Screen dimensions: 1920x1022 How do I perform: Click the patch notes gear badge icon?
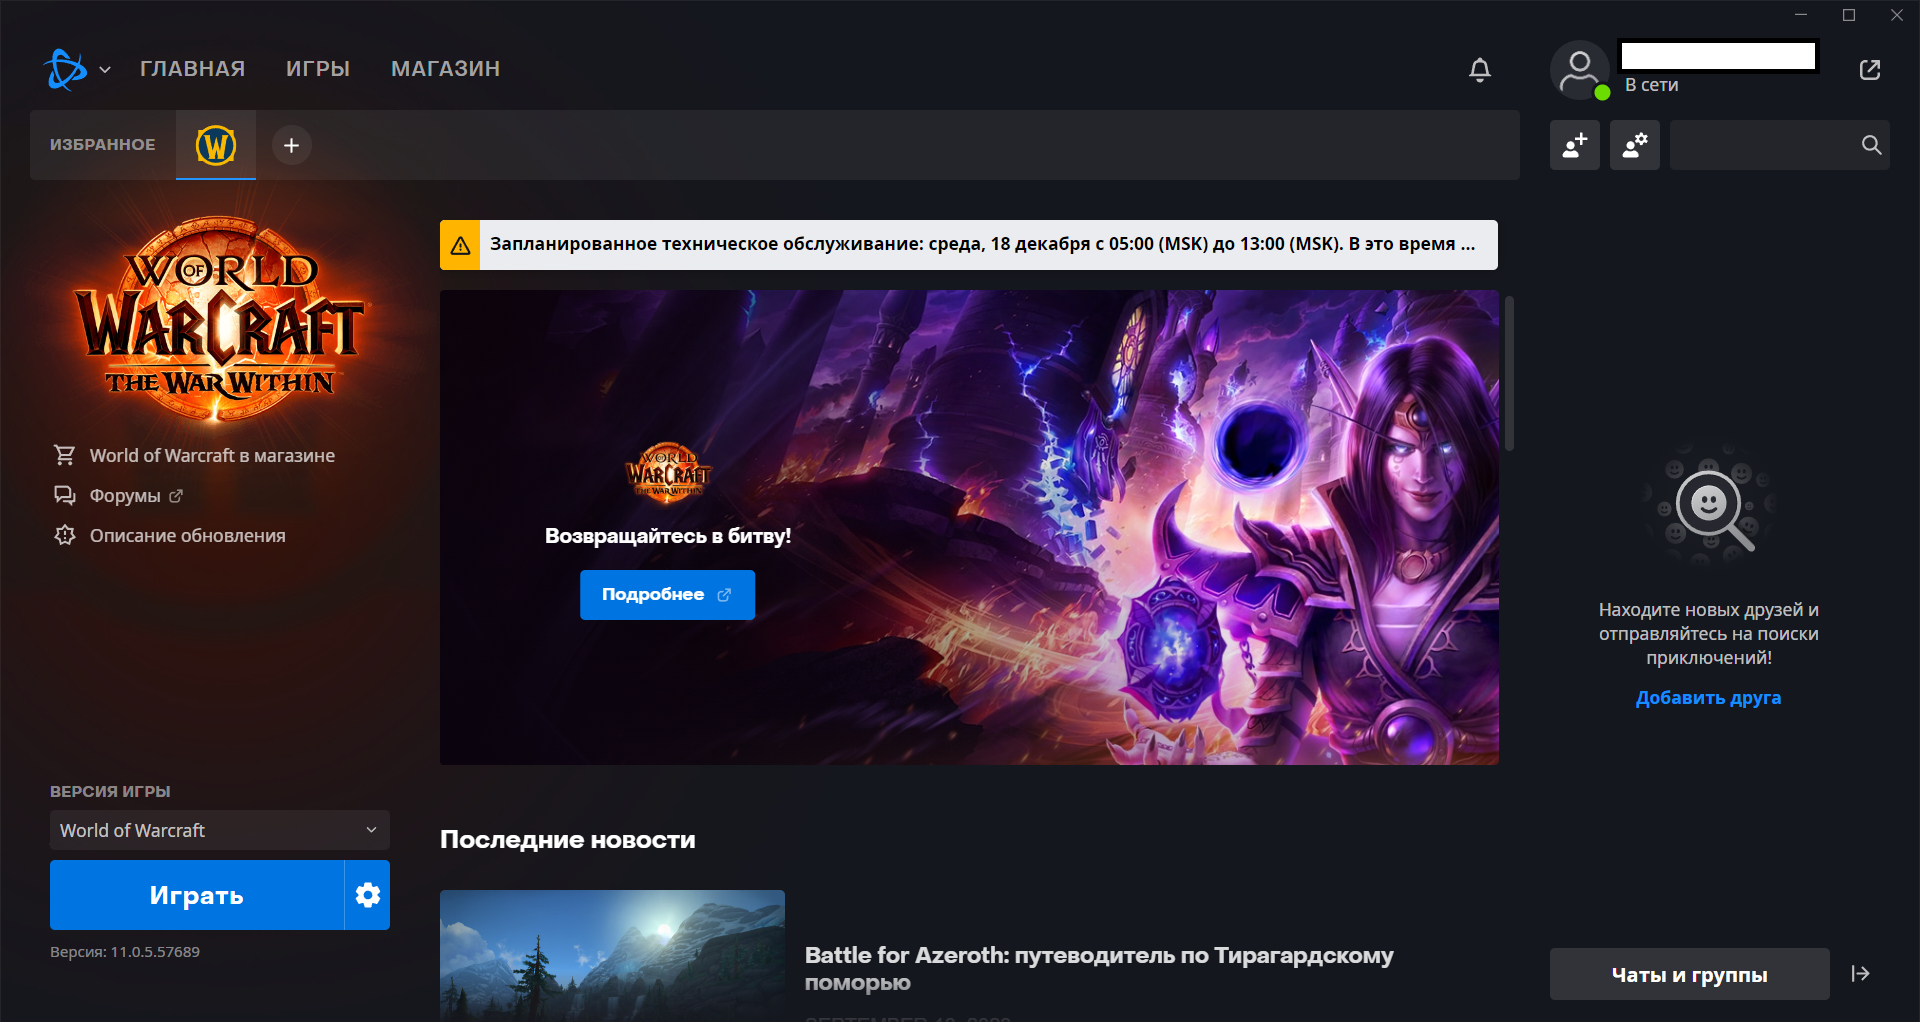point(65,535)
